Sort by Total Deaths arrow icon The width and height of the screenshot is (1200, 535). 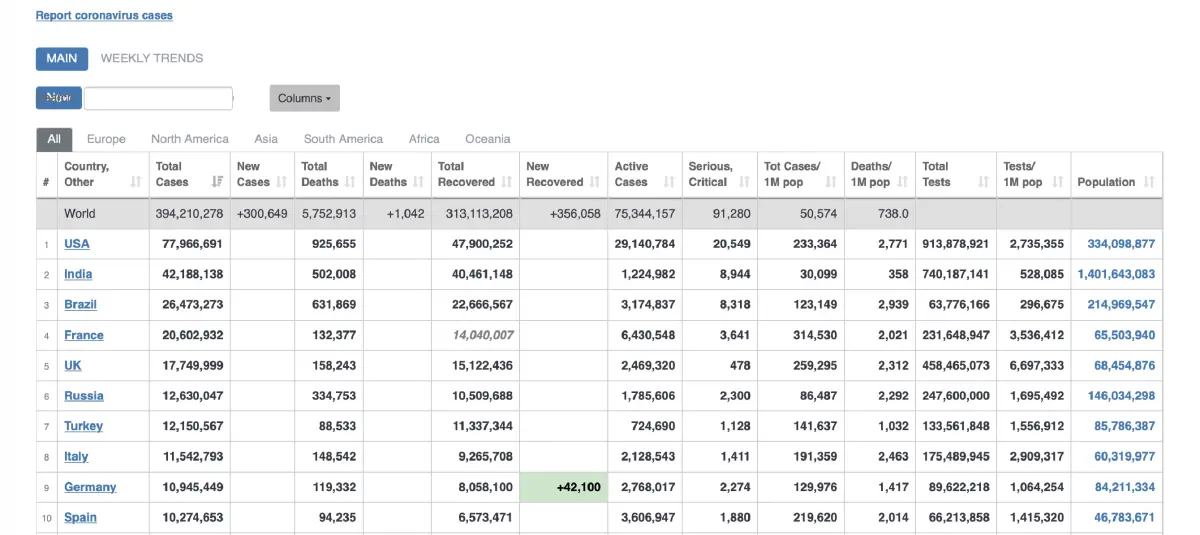[350, 182]
